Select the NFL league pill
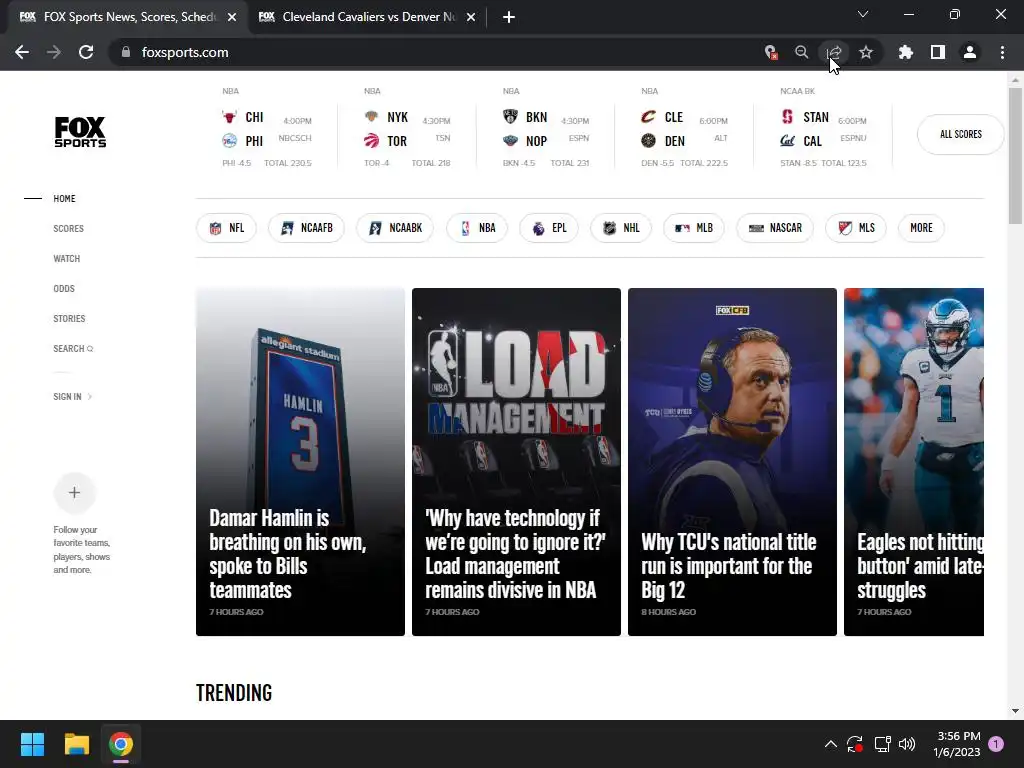The width and height of the screenshot is (1024, 768). [226, 228]
